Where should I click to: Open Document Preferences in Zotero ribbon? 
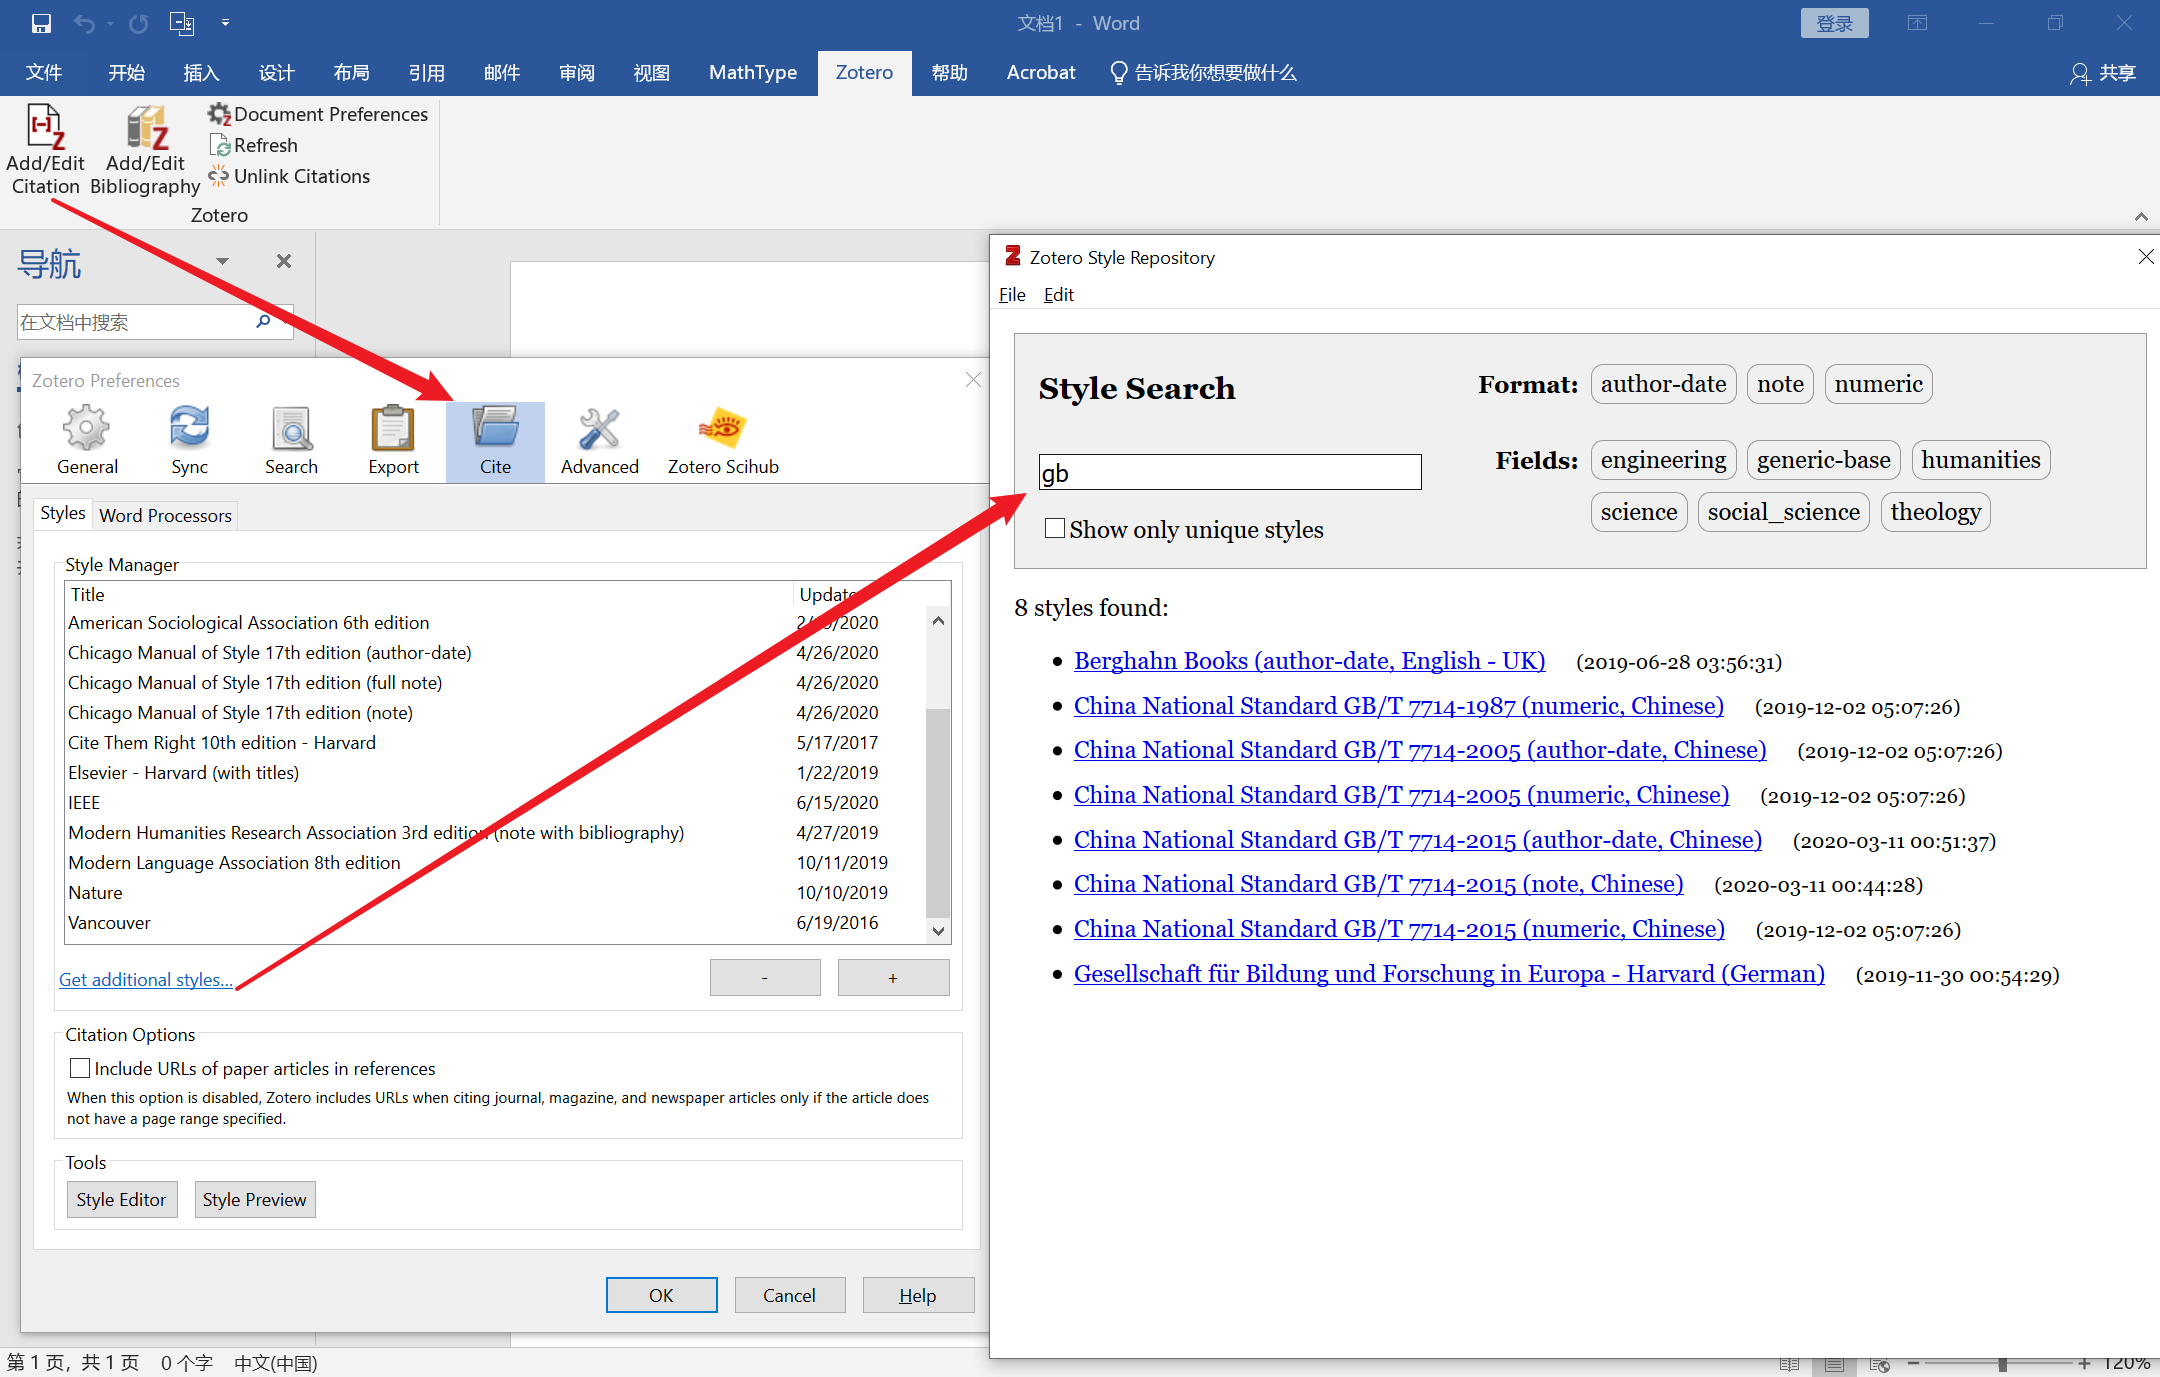pyautogui.click(x=318, y=114)
